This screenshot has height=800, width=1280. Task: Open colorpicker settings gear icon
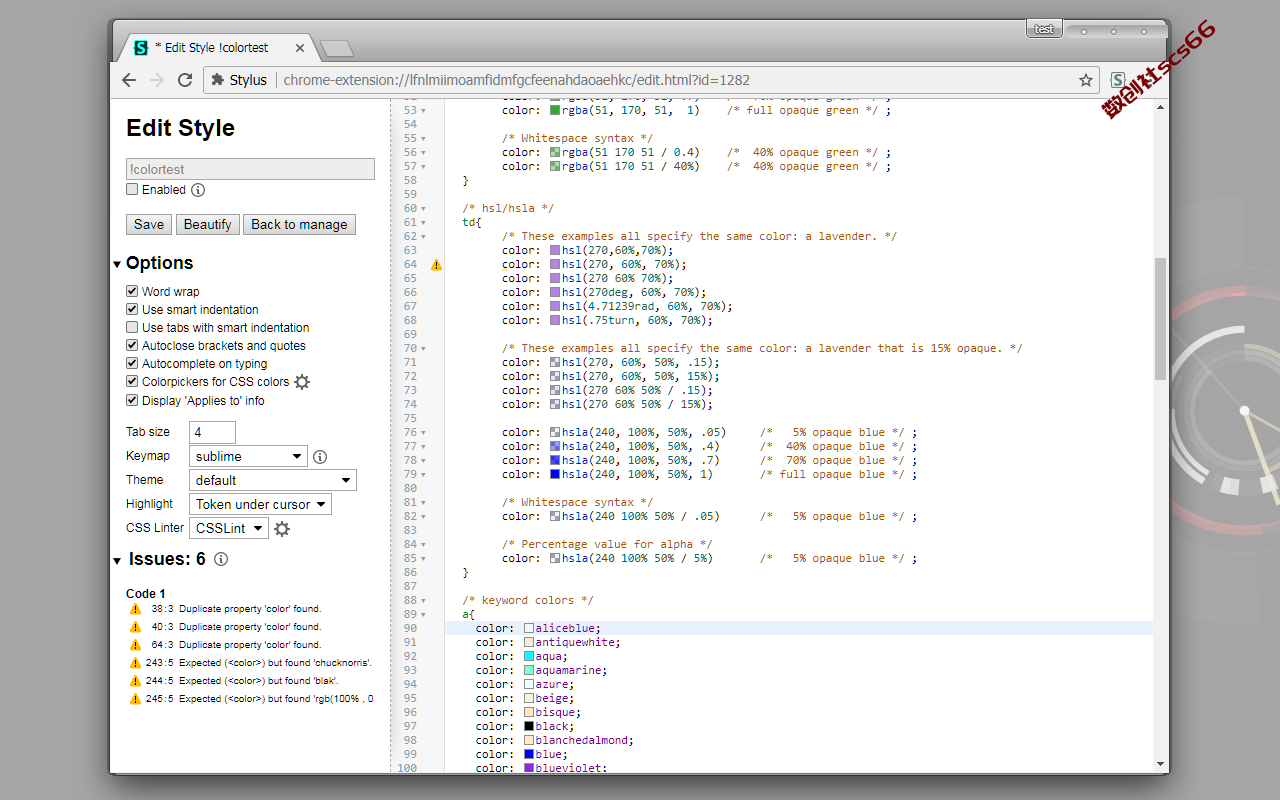[x=302, y=382]
